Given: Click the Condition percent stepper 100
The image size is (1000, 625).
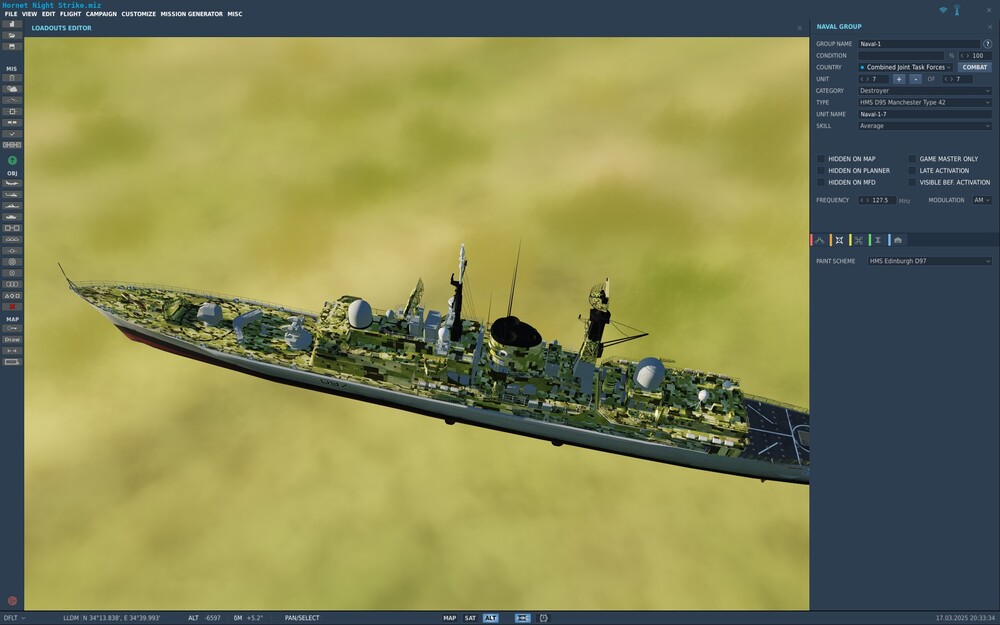Looking at the screenshot, I should 975,55.
